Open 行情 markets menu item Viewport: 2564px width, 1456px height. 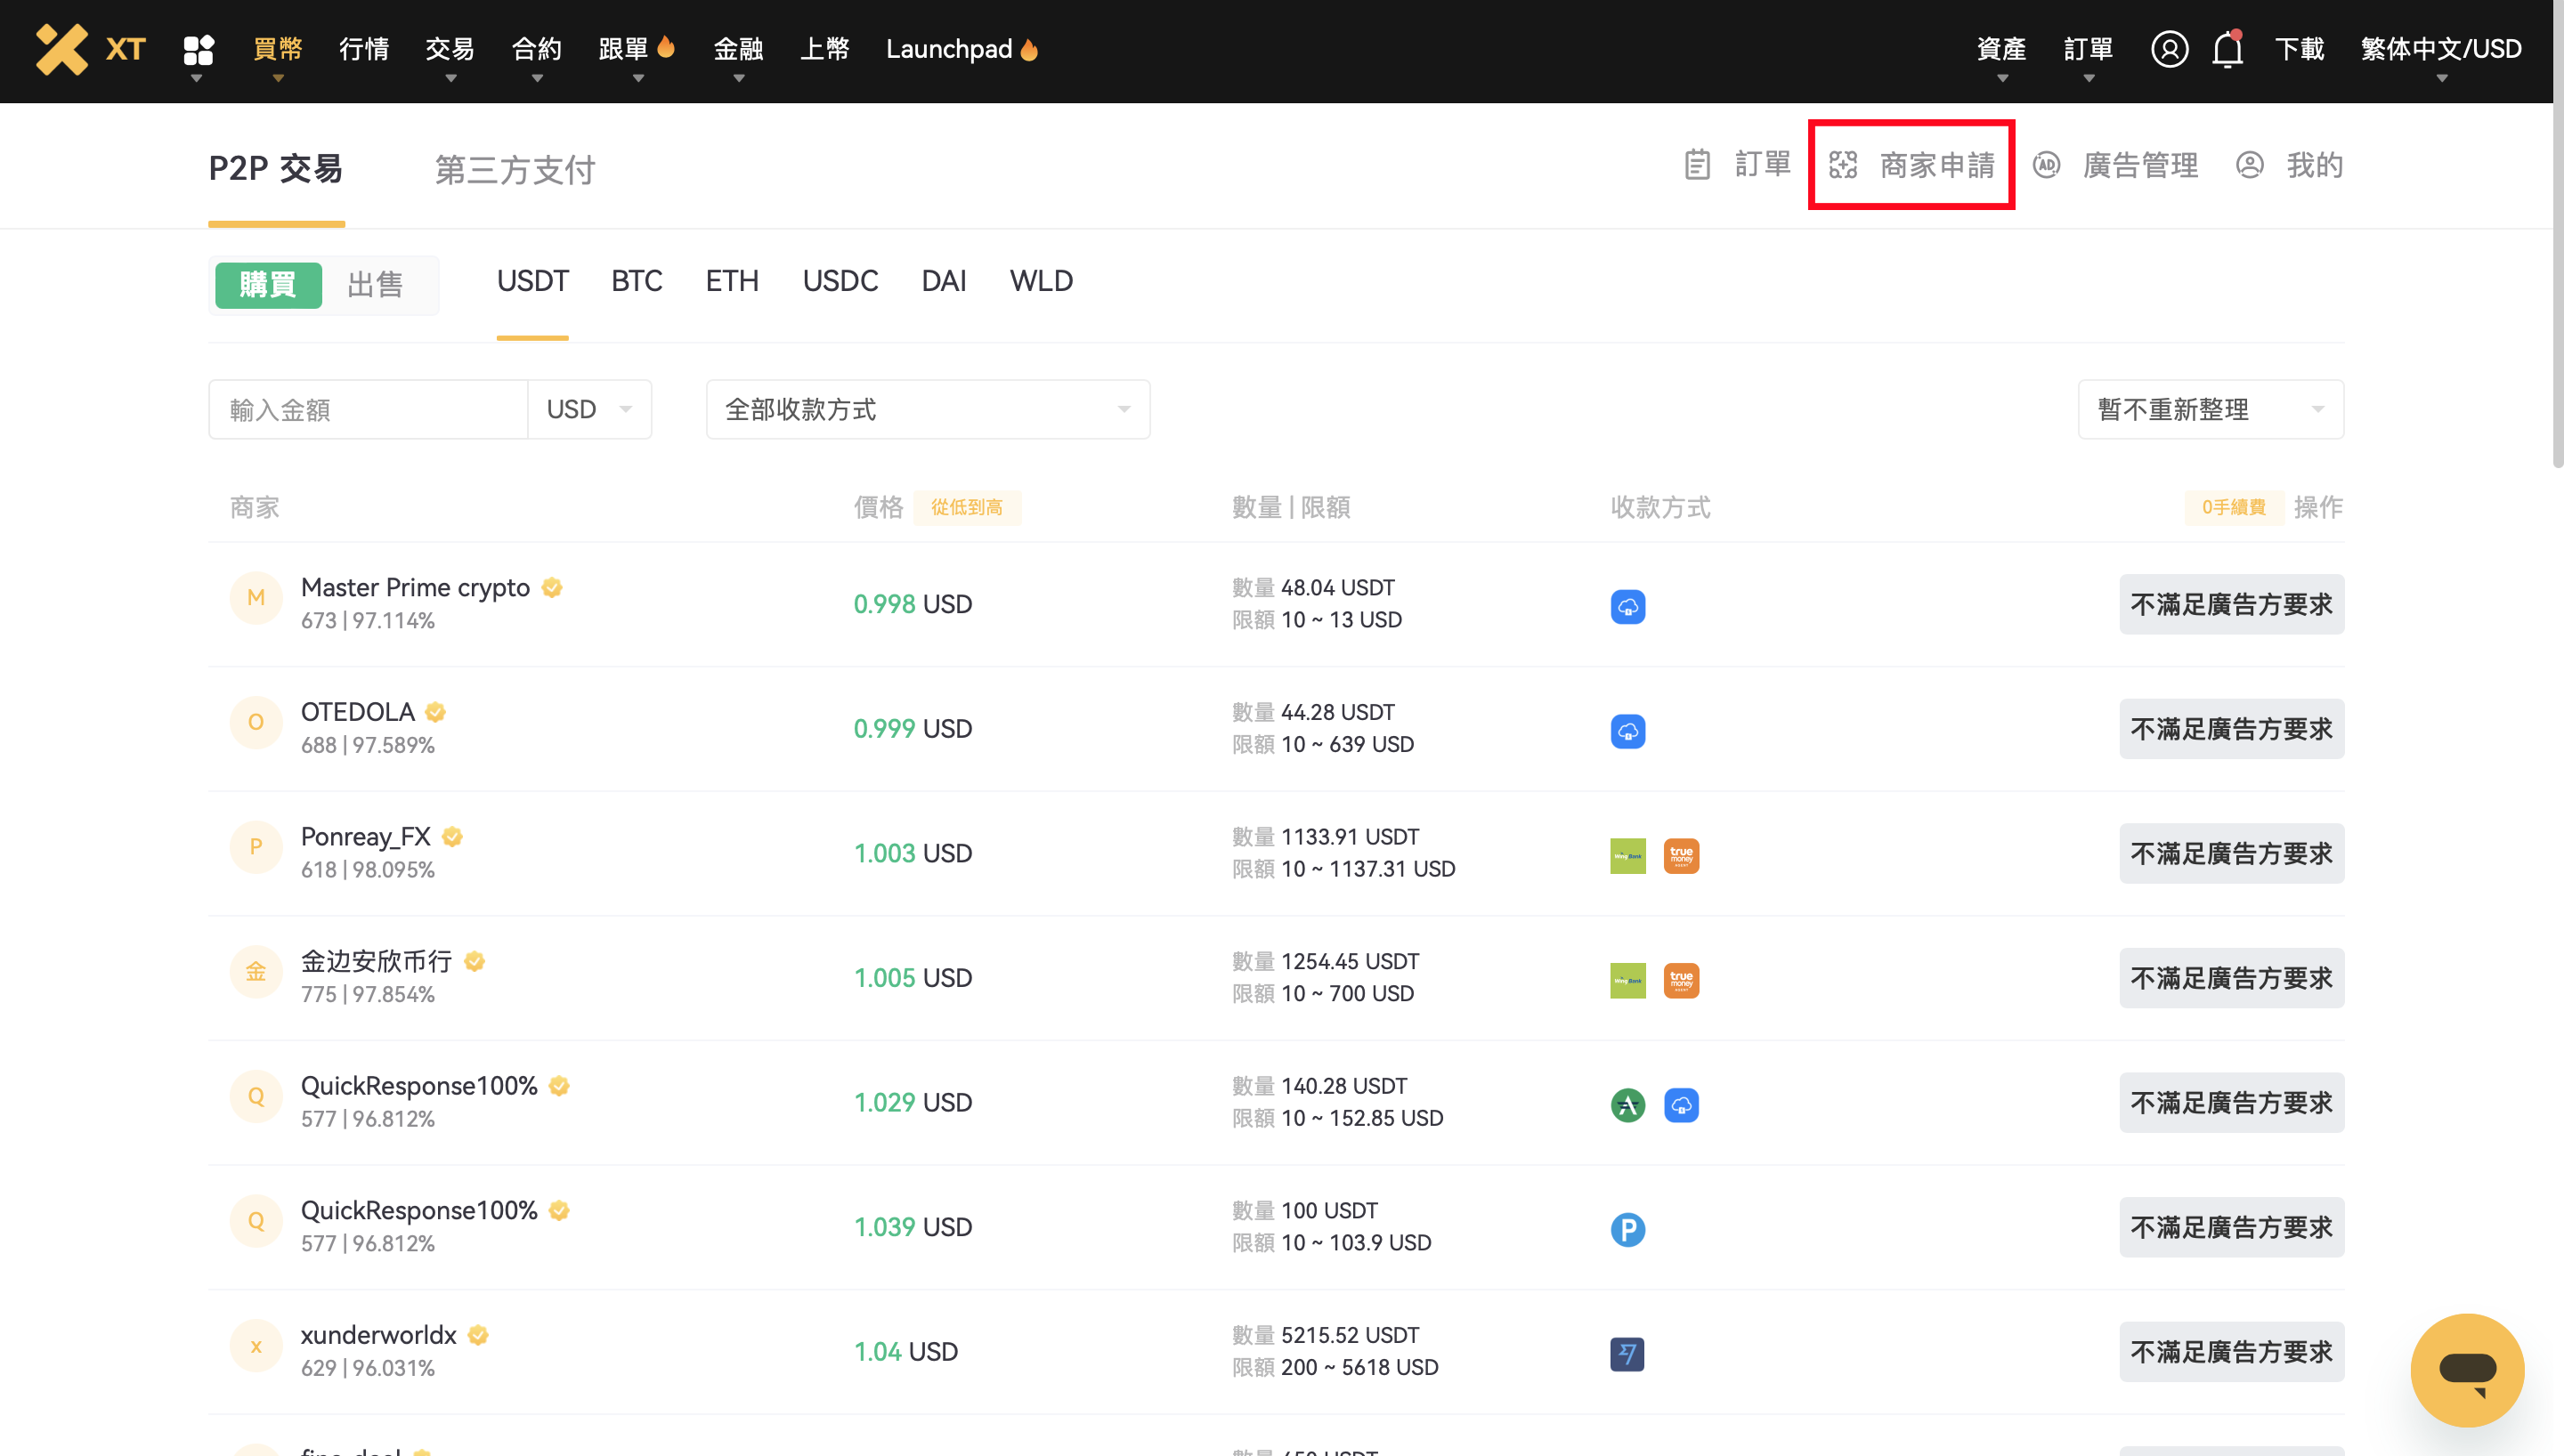[x=363, y=49]
